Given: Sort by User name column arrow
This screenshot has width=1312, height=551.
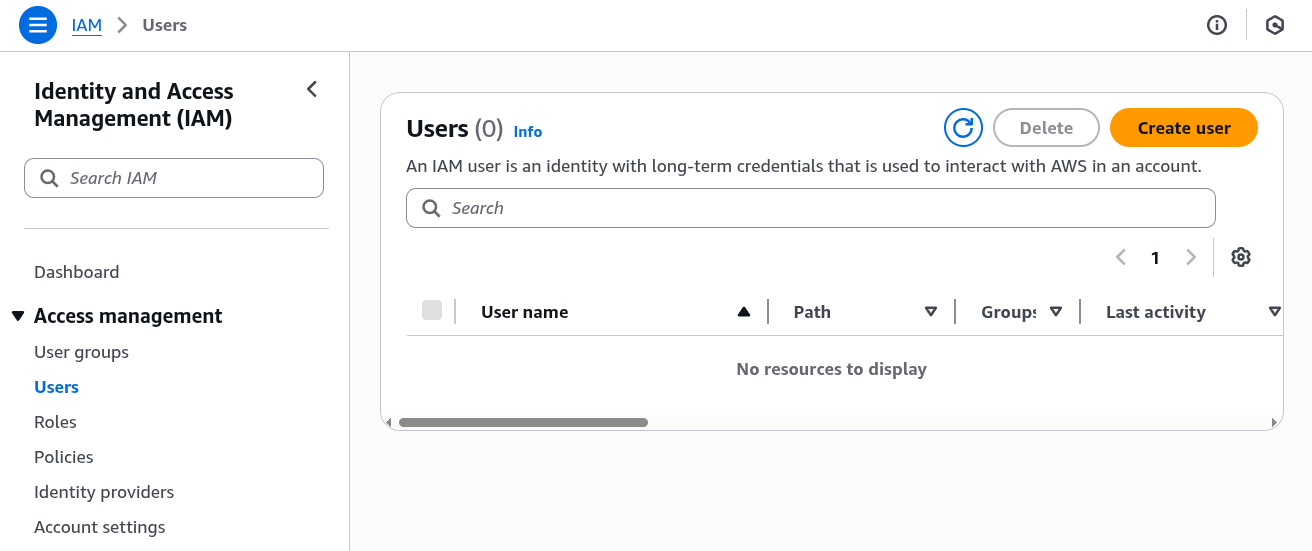Looking at the screenshot, I should (x=743, y=312).
